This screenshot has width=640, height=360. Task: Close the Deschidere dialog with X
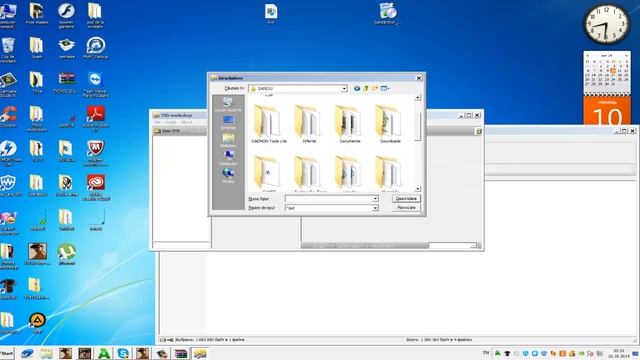[x=419, y=78]
